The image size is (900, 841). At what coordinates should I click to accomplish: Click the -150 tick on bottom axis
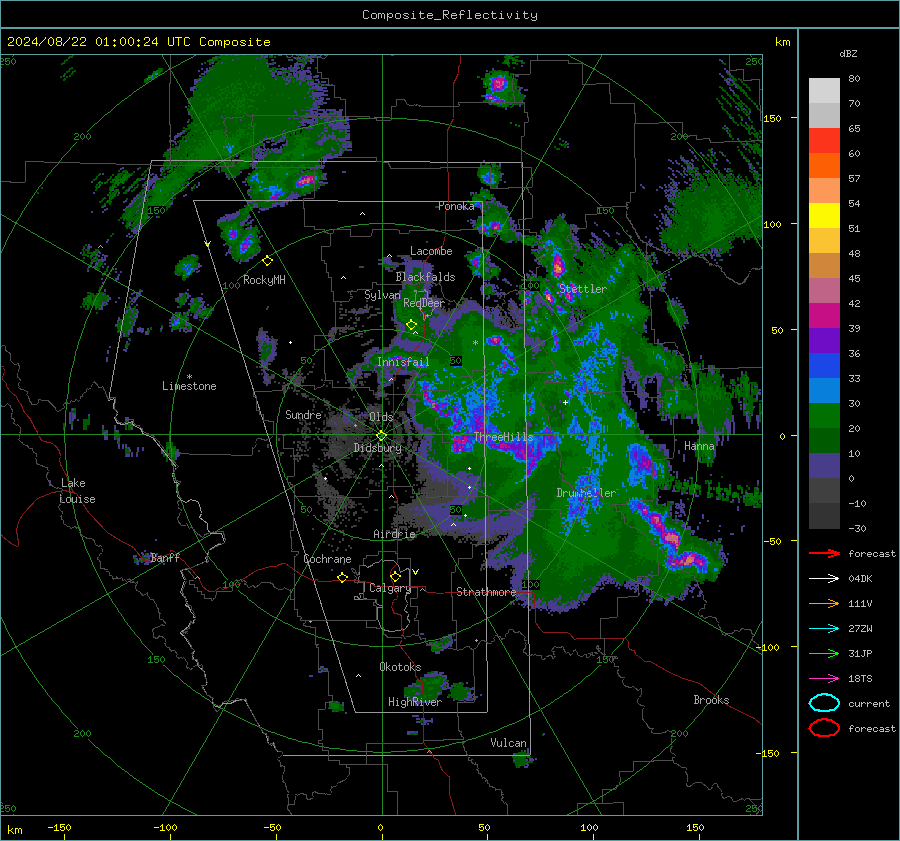[59, 828]
